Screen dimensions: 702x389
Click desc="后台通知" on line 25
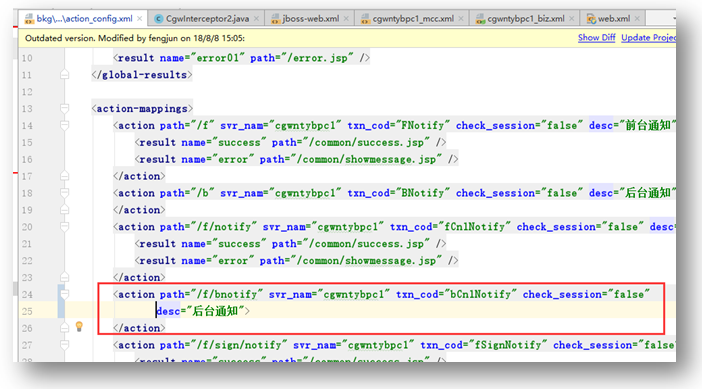coord(201,311)
